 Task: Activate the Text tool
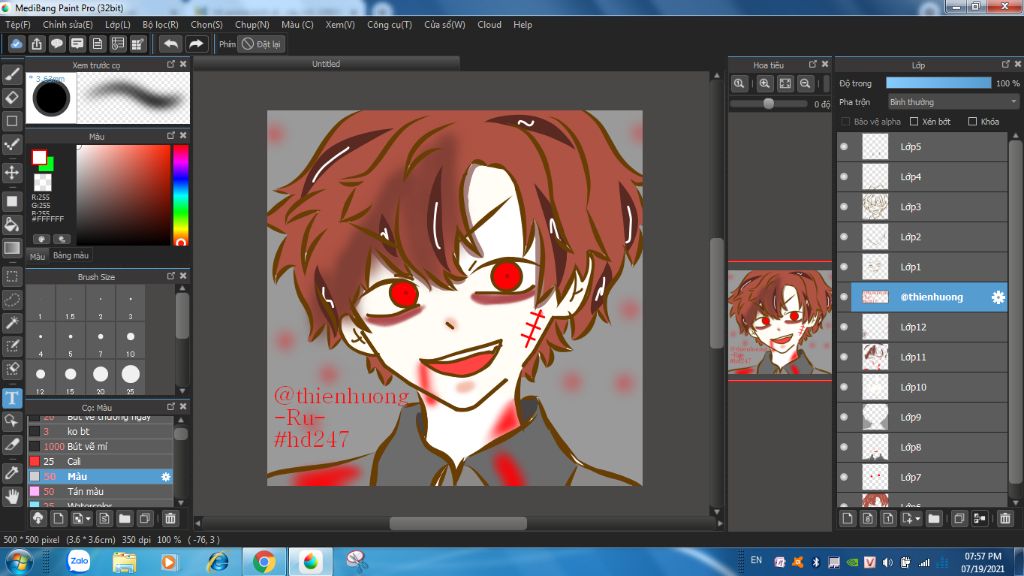(x=12, y=398)
